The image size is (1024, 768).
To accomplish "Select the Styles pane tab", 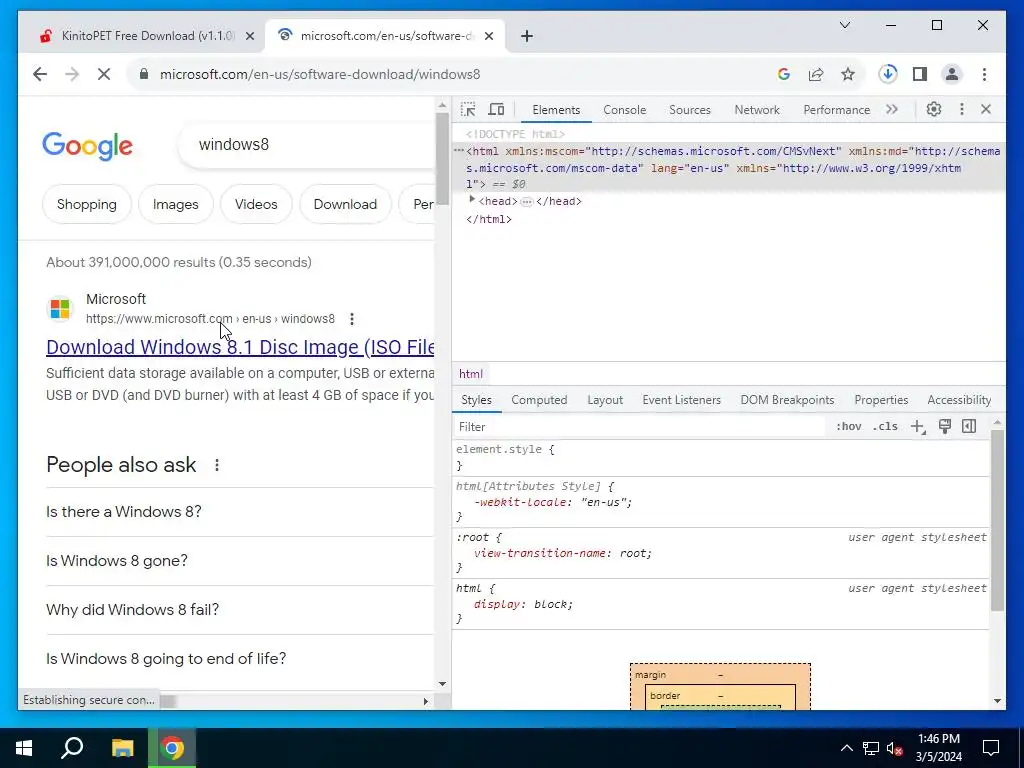I will click(x=476, y=400).
